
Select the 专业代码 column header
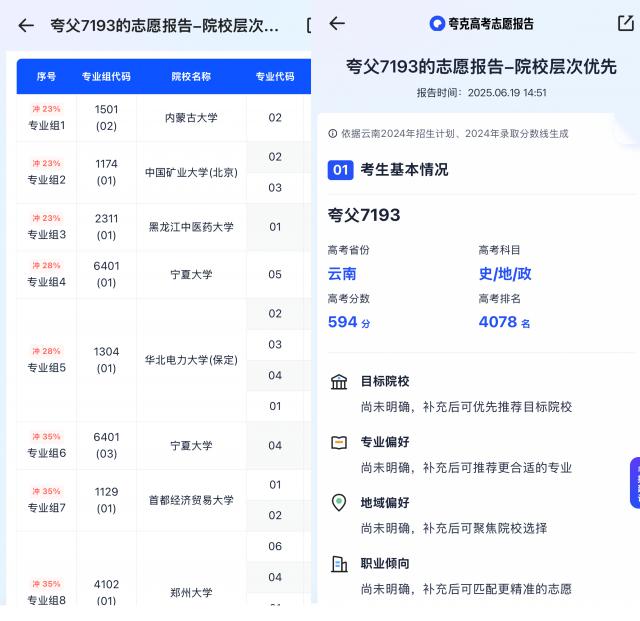[x=275, y=76]
